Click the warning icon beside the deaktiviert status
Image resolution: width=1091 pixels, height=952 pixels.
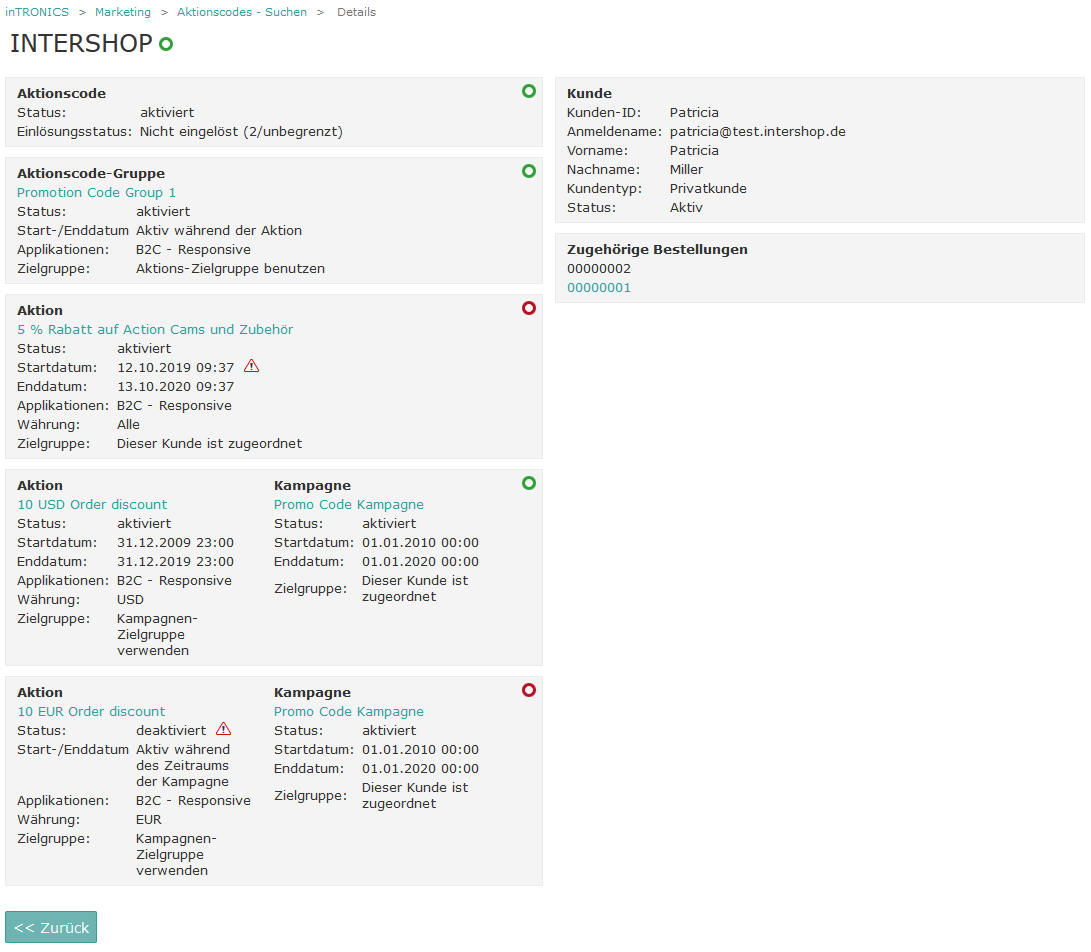[x=224, y=729]
